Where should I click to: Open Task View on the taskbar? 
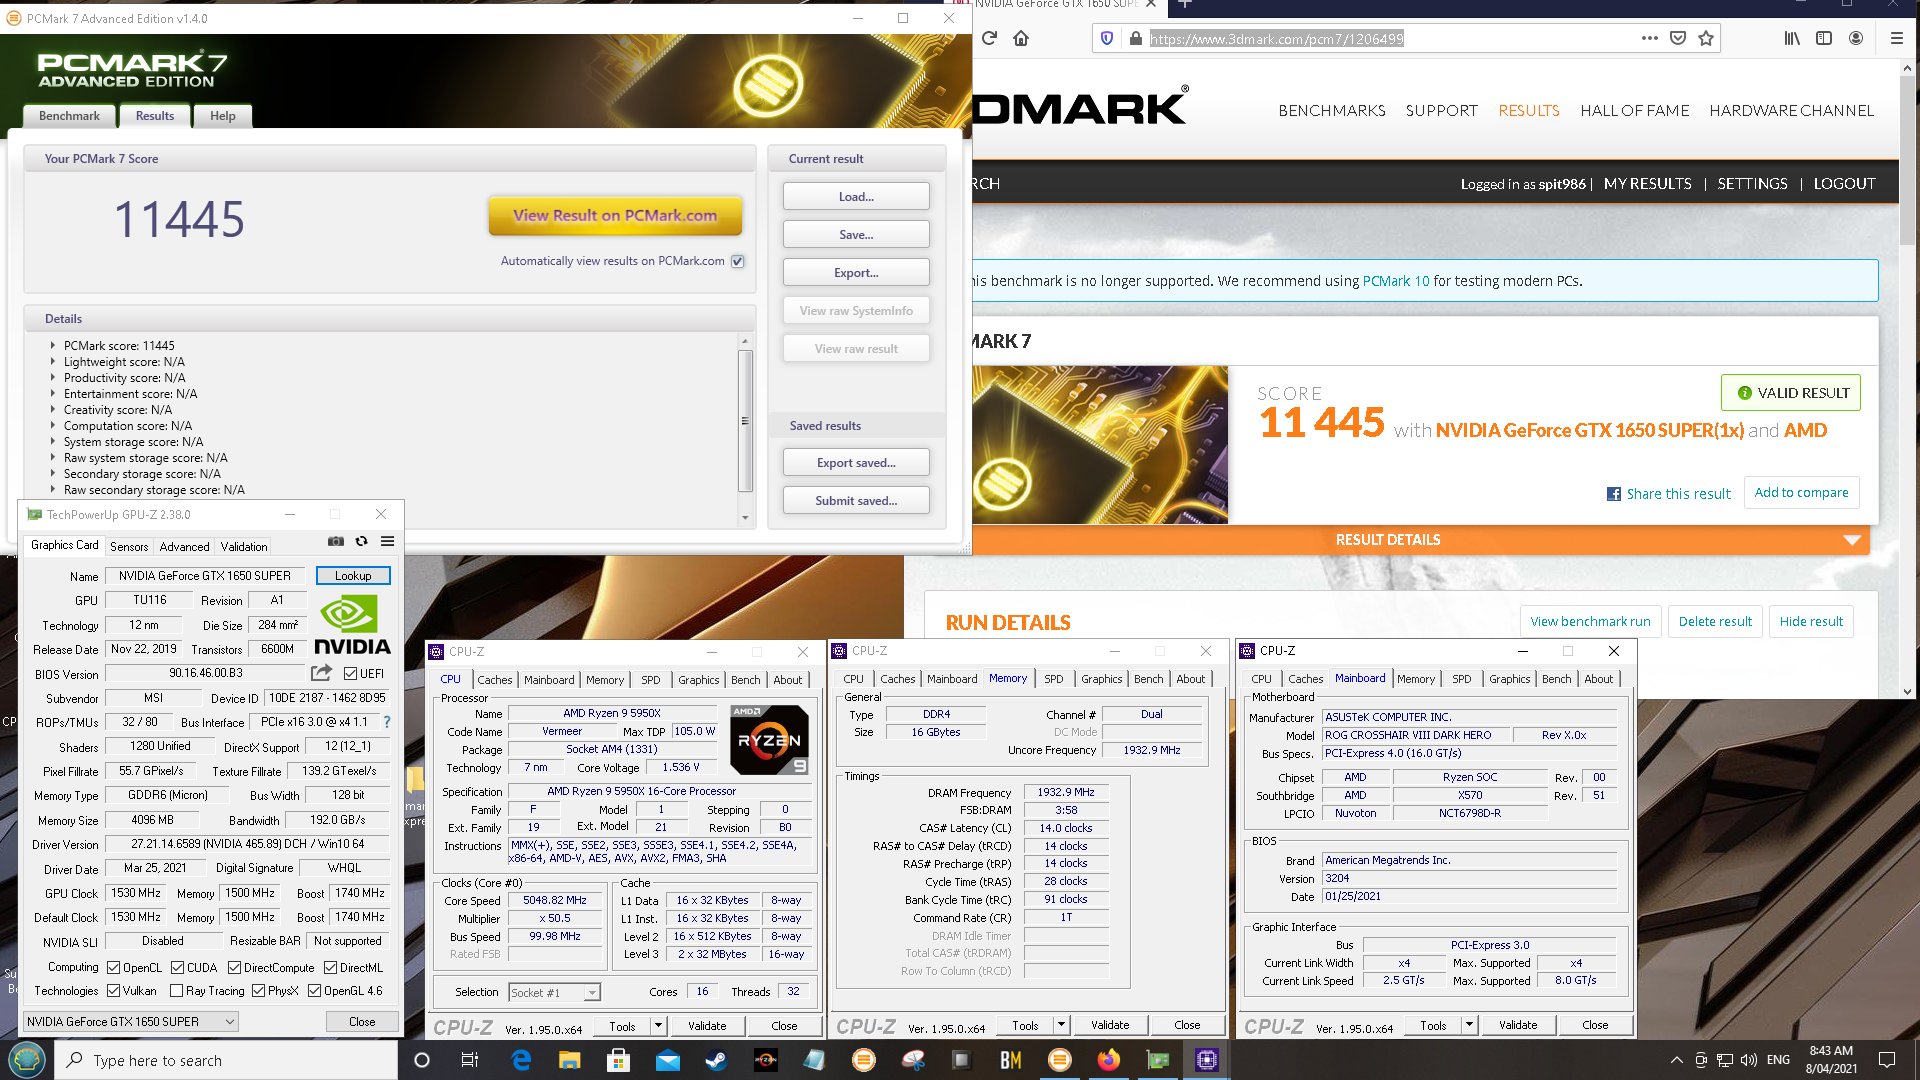click(470, 1060)
